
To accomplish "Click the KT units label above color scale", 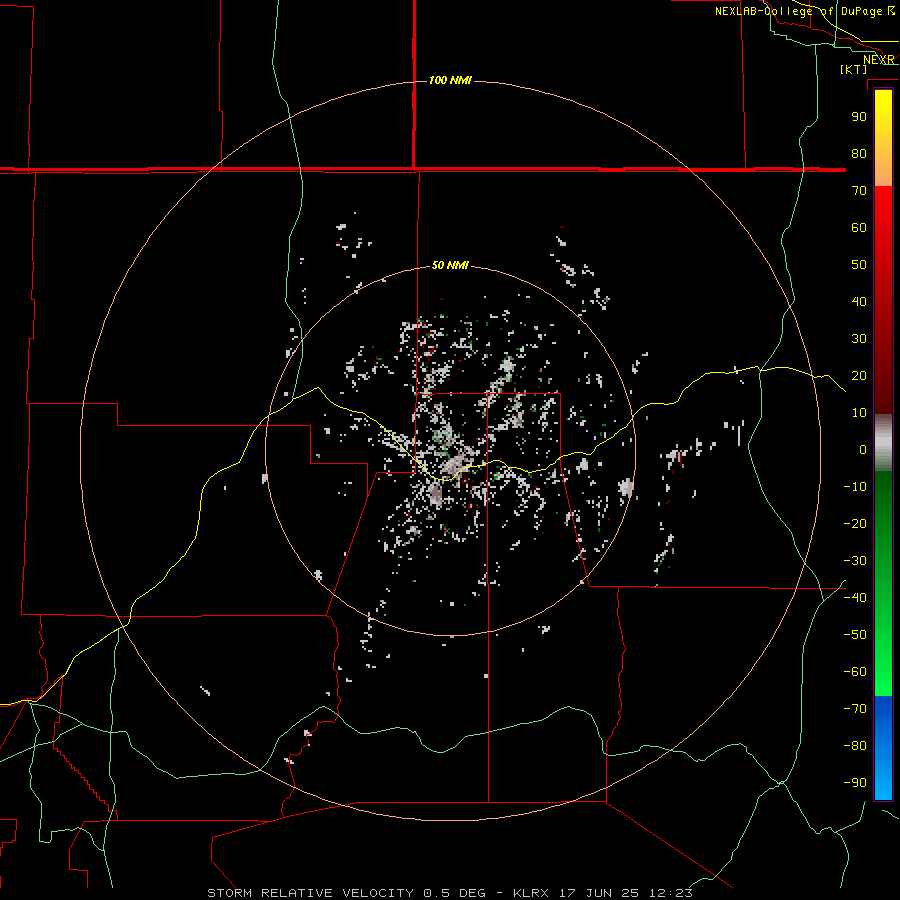I will tap(853, 69).
